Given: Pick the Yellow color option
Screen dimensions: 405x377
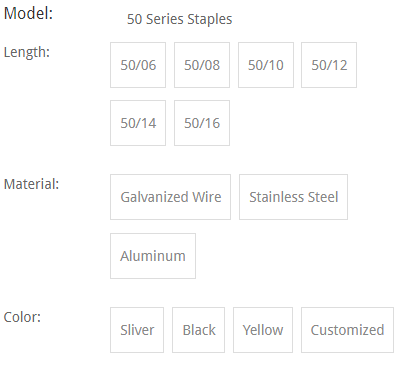Looking at the screenshot, I should tap(263, 330).
